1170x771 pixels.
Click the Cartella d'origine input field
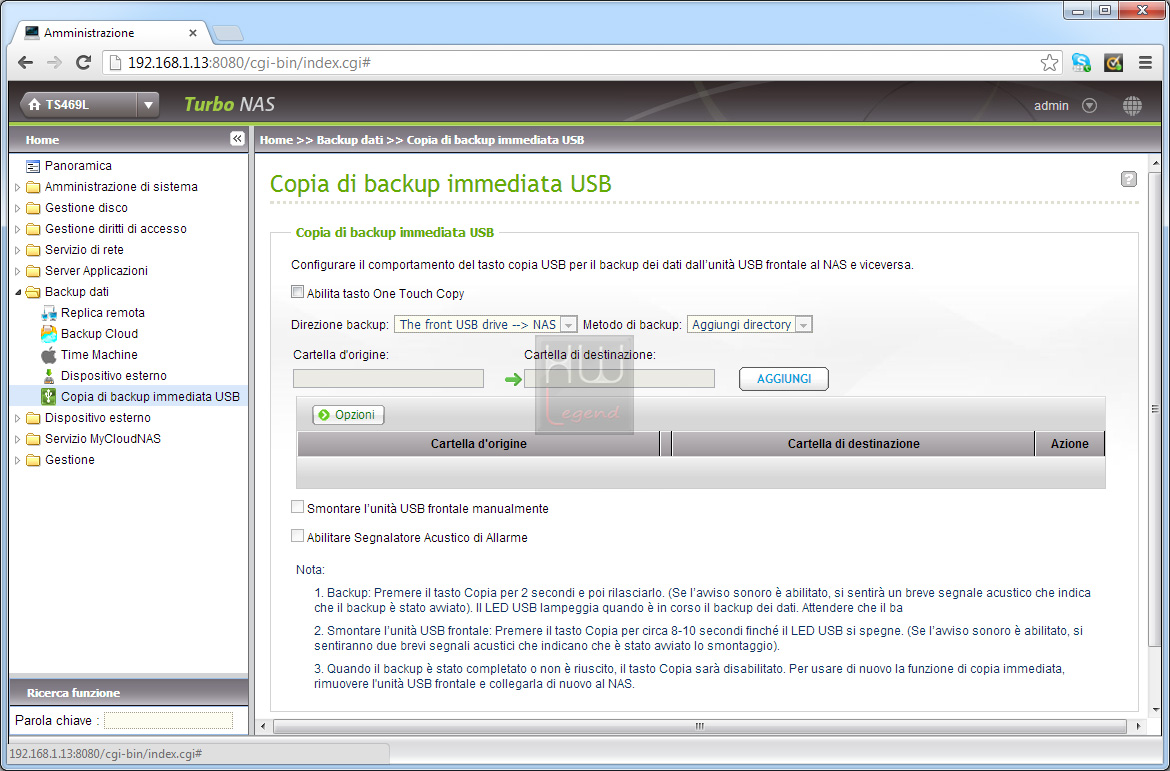[388, 378]
